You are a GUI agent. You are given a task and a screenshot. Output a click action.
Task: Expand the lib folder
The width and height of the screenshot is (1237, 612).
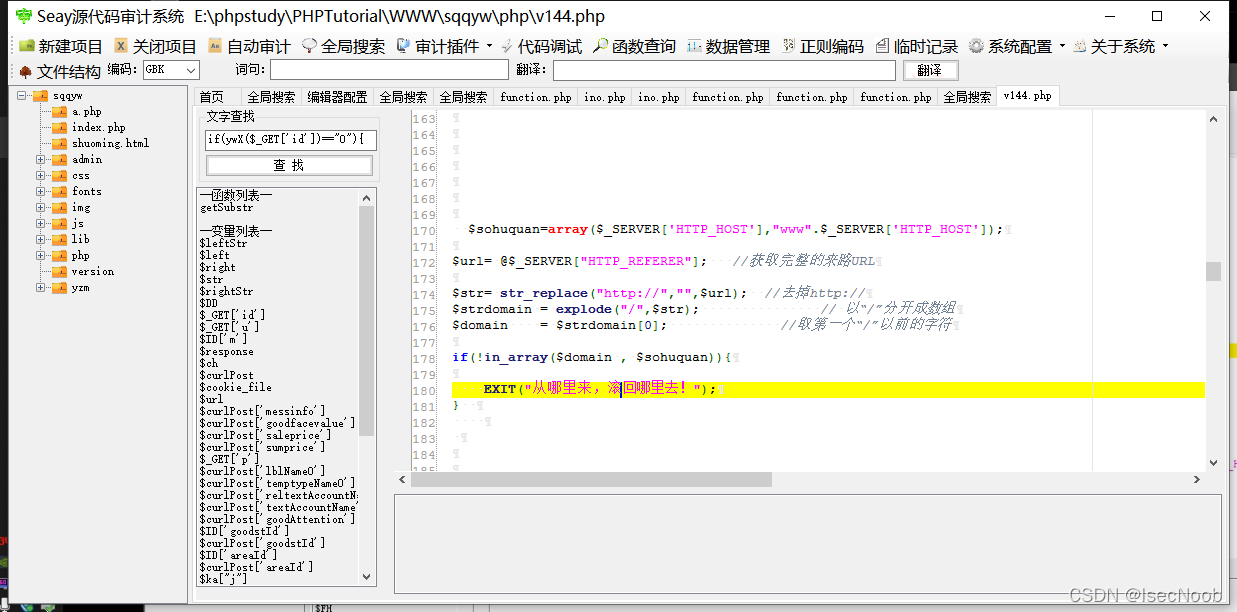click(40, 240)
